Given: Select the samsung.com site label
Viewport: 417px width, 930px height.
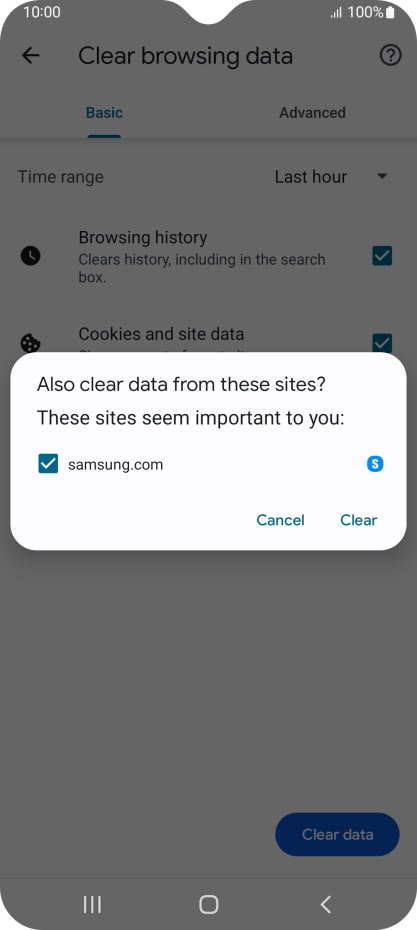Looking at the screenshot, I should pyautogui.click(x=116, y=464).
